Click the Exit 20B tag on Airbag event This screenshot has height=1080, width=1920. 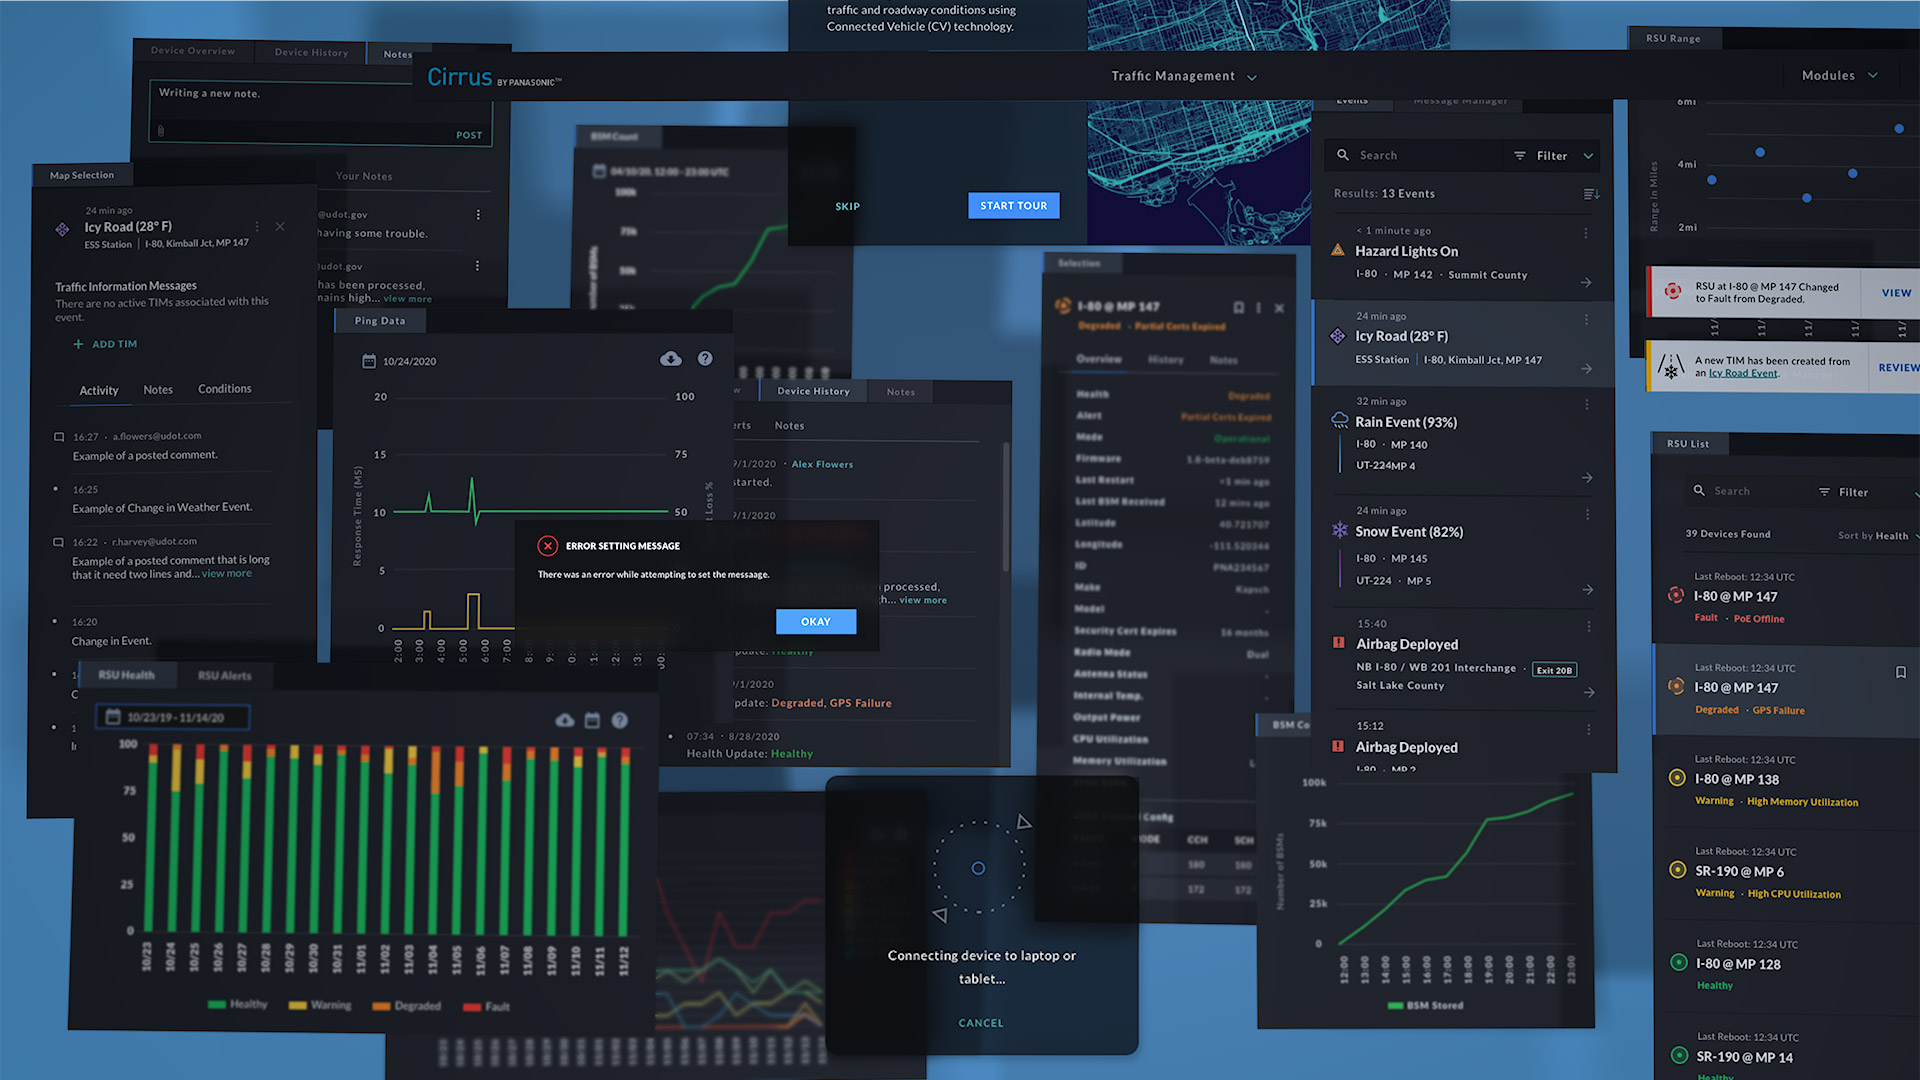tap(1554, 670)
